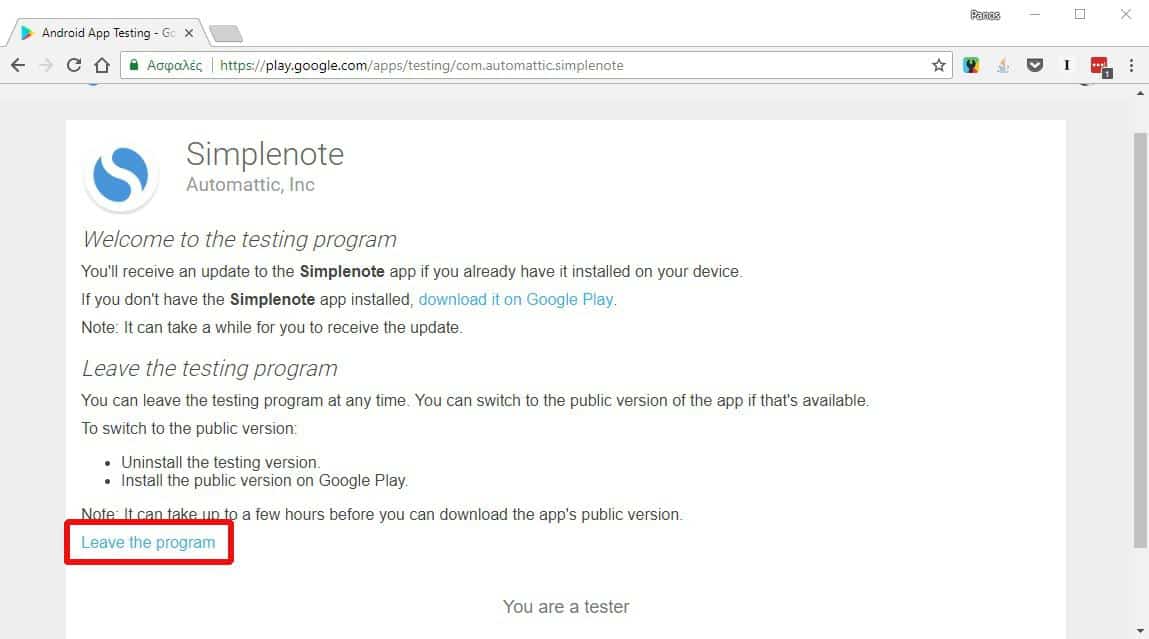
Task: Open the browser home page icon
Action: [x=102, y=65]
